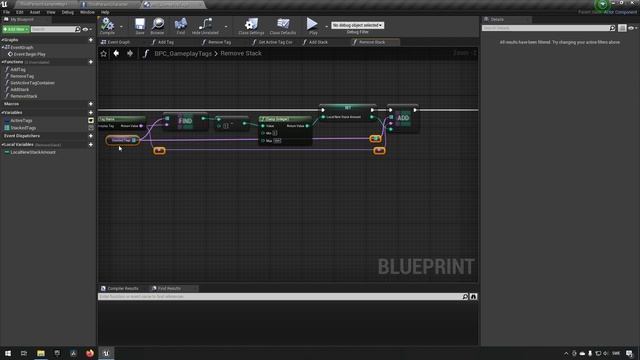640x360 pixels.
Task: Click the BPC_GameplayTags breadcrumb link
Action: click(x=183, y=53)
